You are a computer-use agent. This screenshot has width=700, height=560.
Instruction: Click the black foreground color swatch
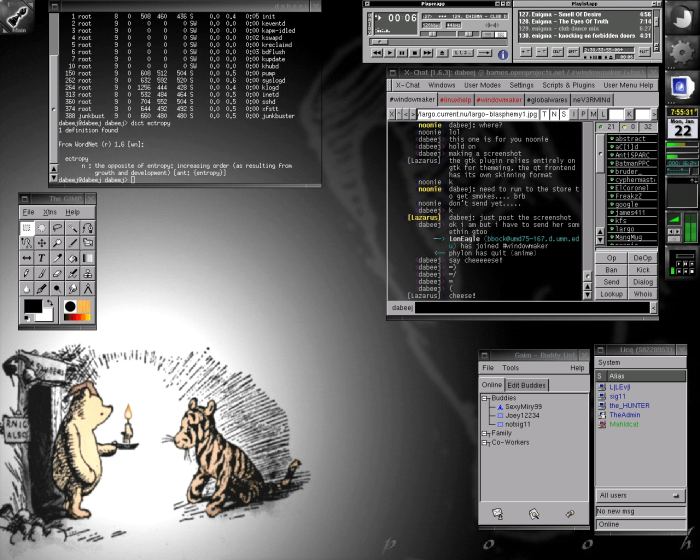[x=33, y=306]
